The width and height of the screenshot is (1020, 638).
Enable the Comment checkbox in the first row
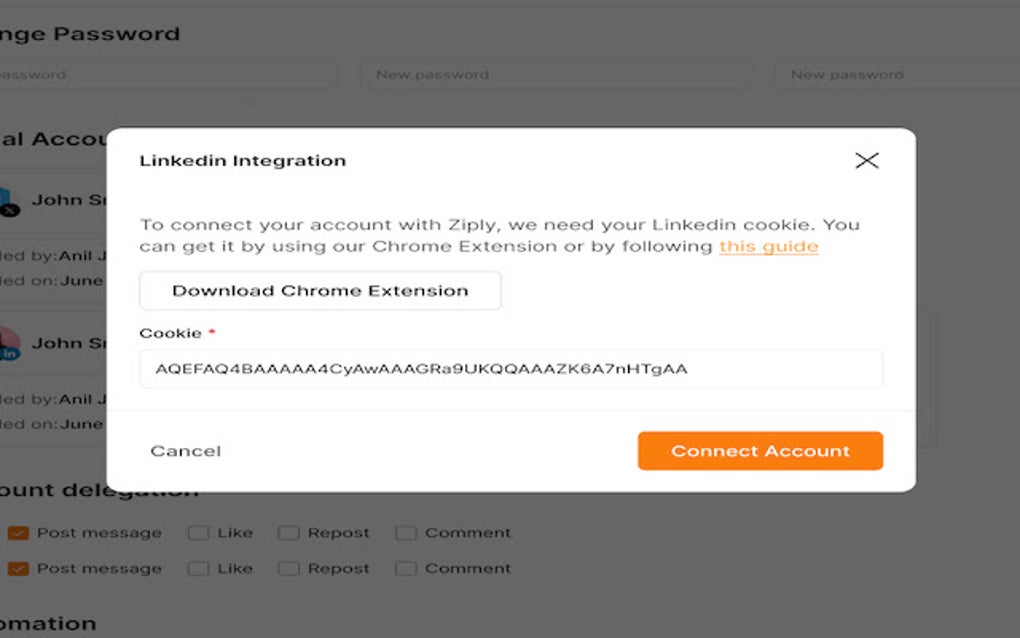pos(405,532)
